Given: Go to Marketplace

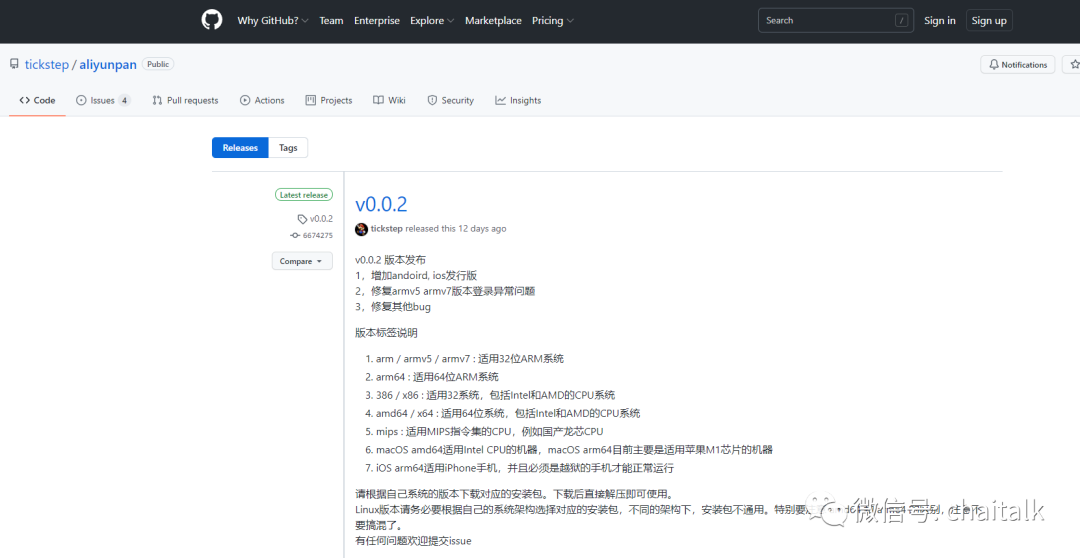Looking at the screenshot, I should tap(493, 21).
